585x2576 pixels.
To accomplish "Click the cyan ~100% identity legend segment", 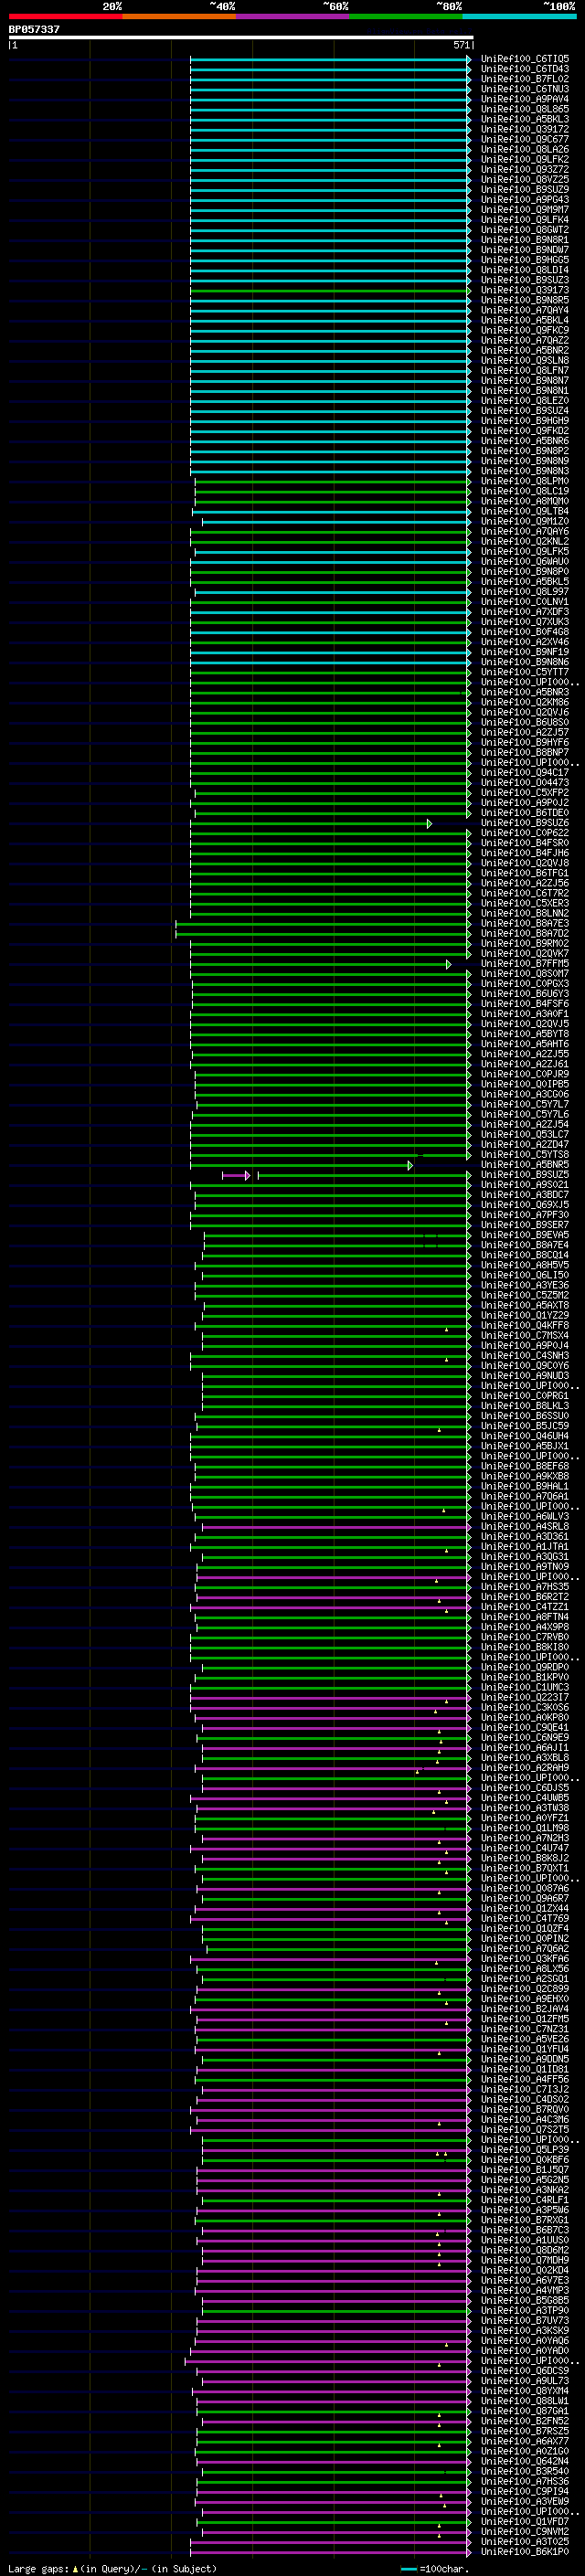I will coord(519,16).
